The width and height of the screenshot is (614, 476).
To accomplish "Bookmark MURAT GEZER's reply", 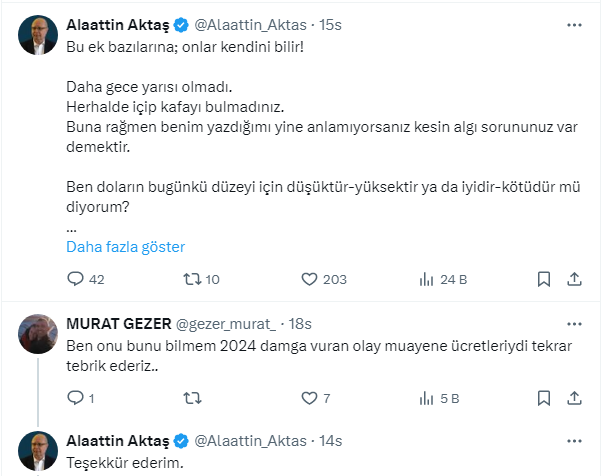I will point(543,399).
